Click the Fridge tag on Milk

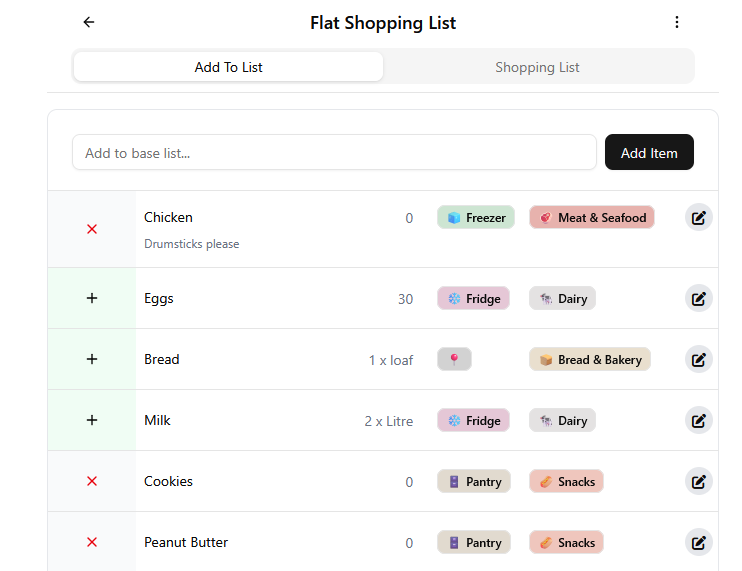pos(473,421)
